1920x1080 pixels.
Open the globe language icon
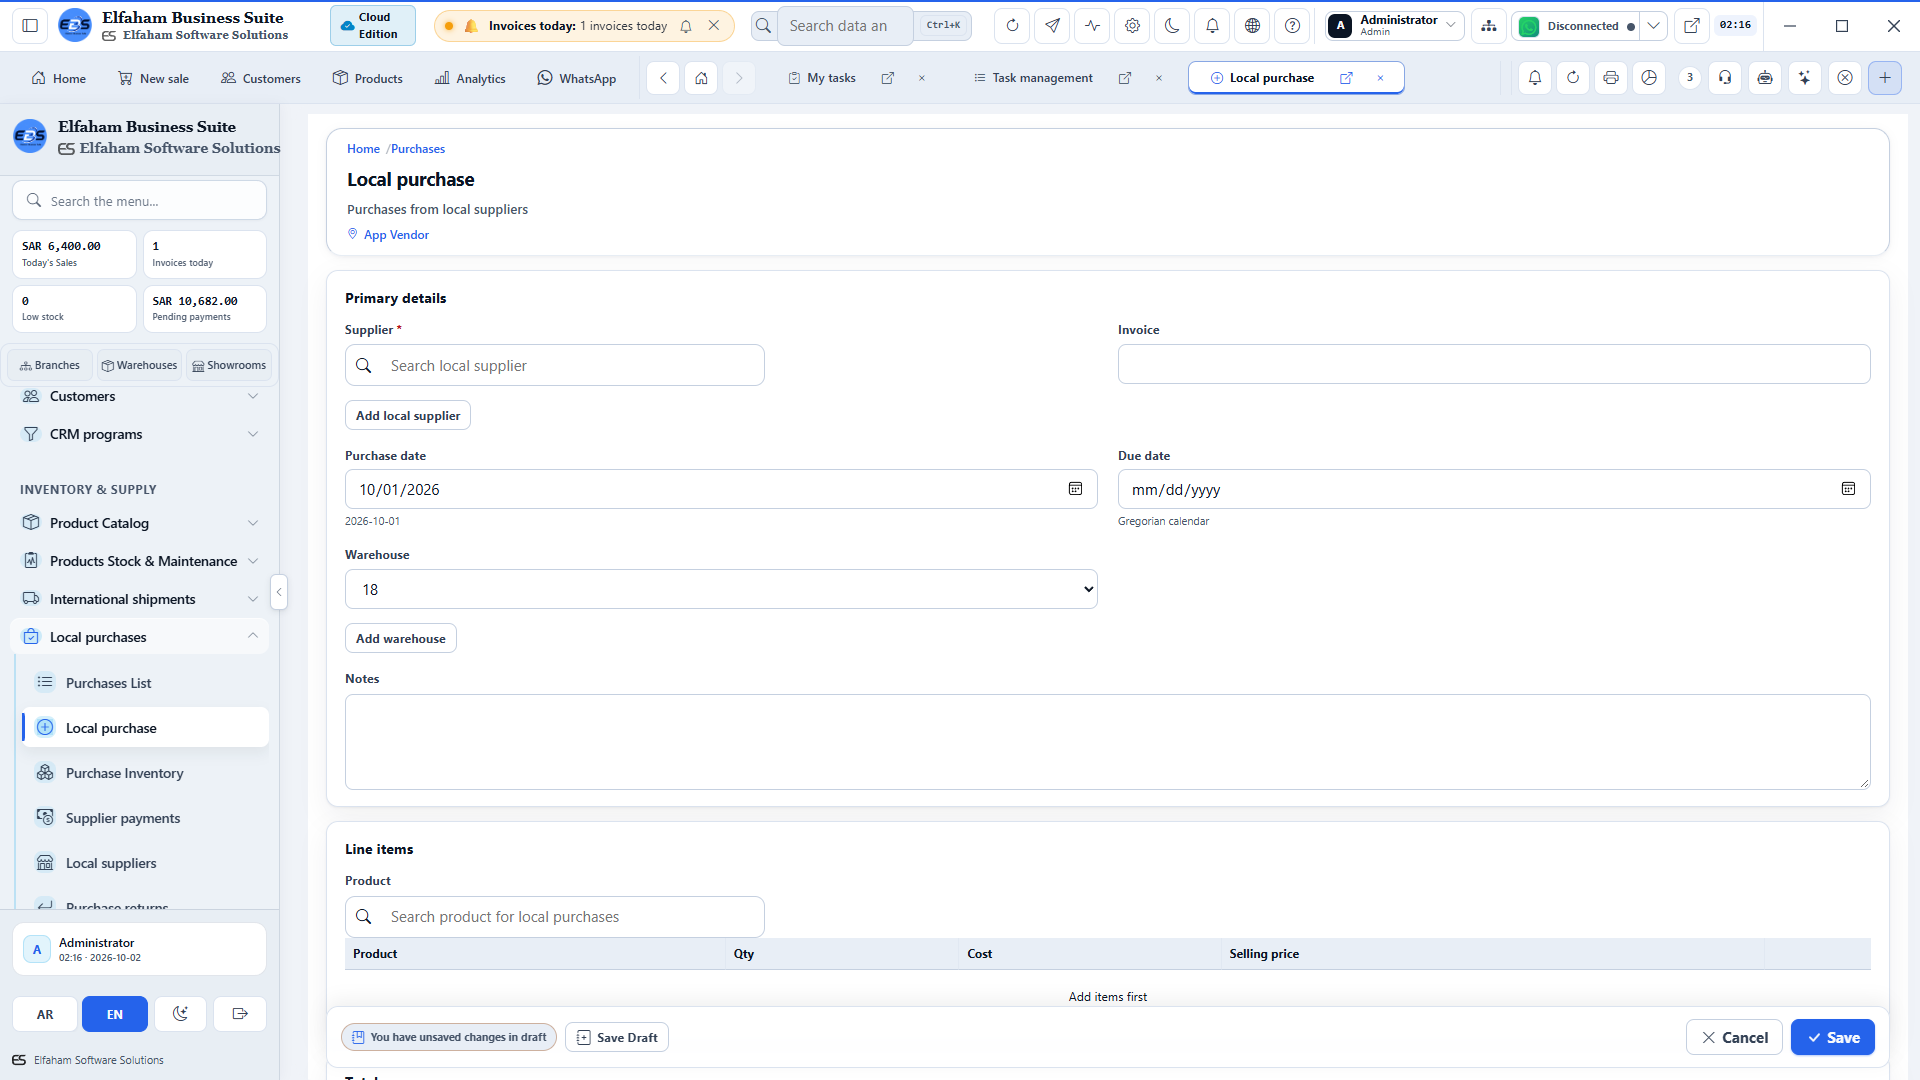[1252, 26]
